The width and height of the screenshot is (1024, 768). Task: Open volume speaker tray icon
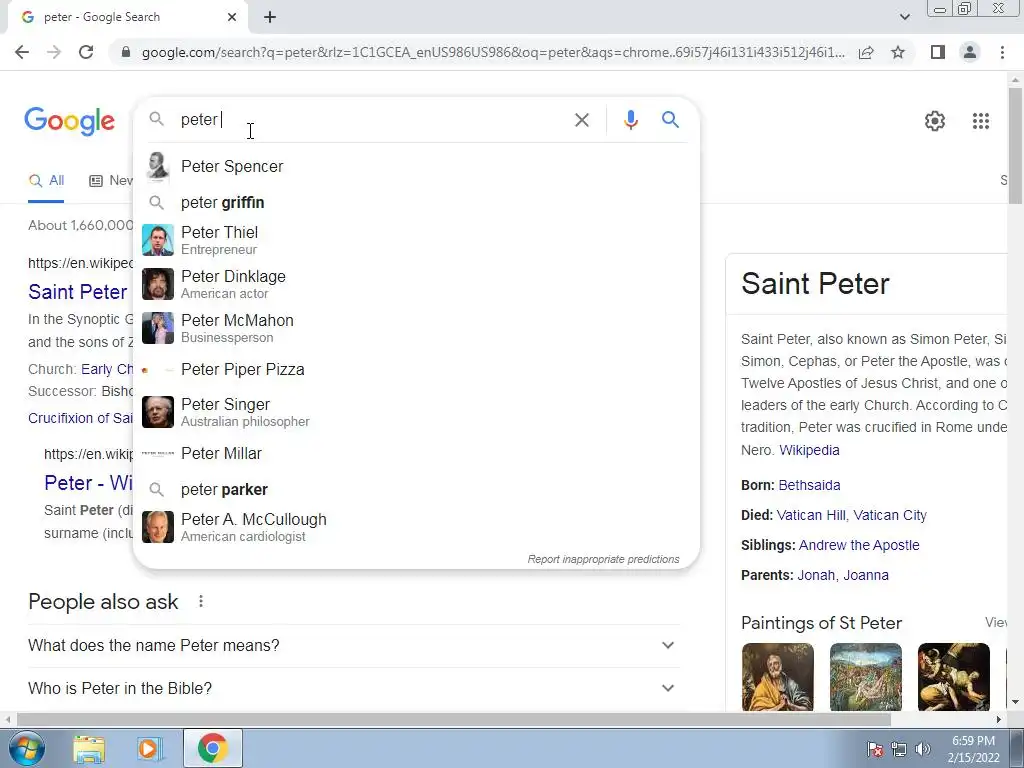[923, 749]
